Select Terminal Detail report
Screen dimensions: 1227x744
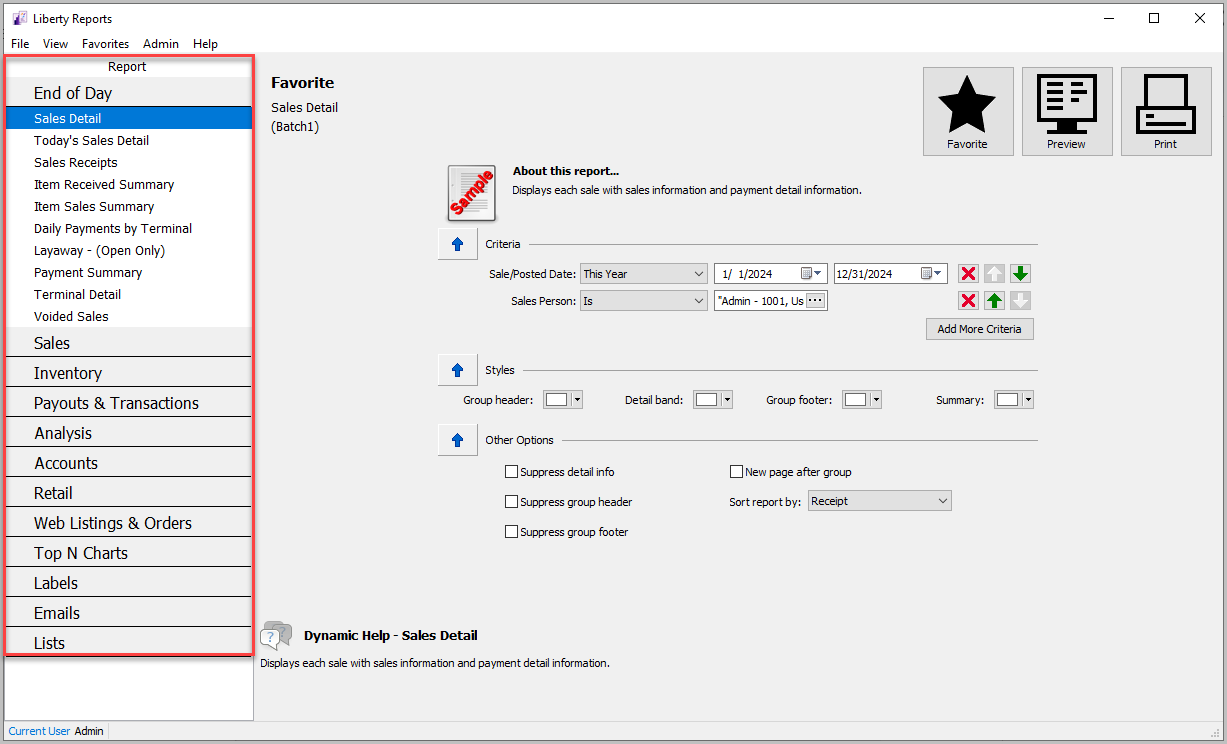pos(128,294)
